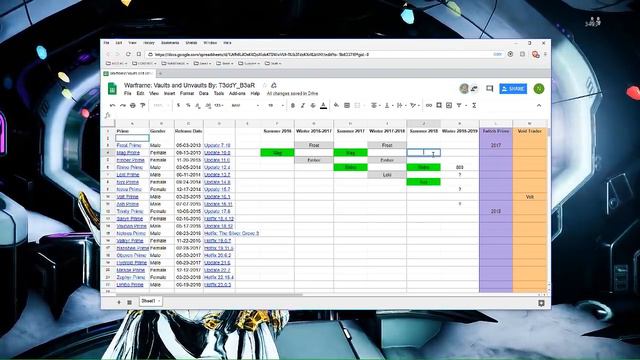Click the Google Sheets home logo

click(x=112, y=89)
